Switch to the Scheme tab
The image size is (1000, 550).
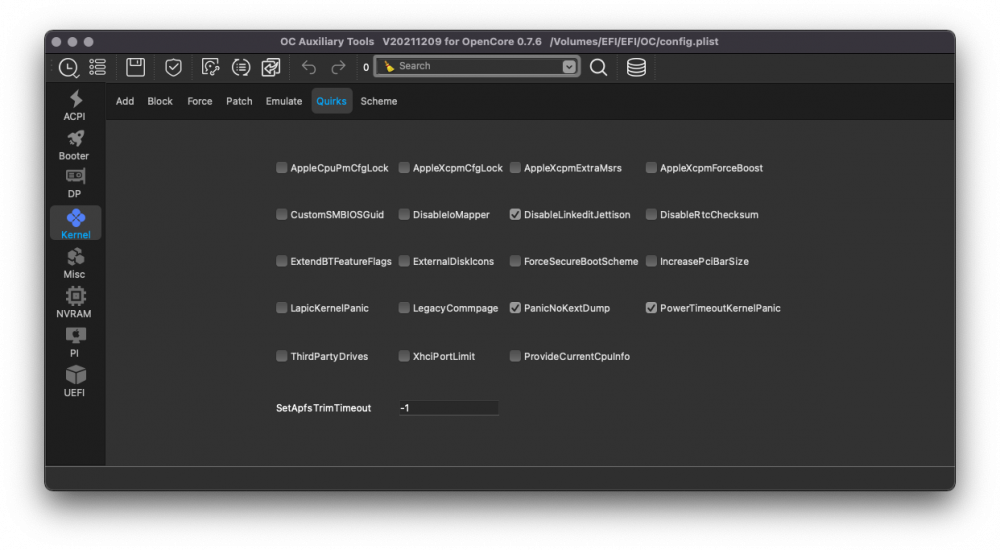click(x=379, y=101)
